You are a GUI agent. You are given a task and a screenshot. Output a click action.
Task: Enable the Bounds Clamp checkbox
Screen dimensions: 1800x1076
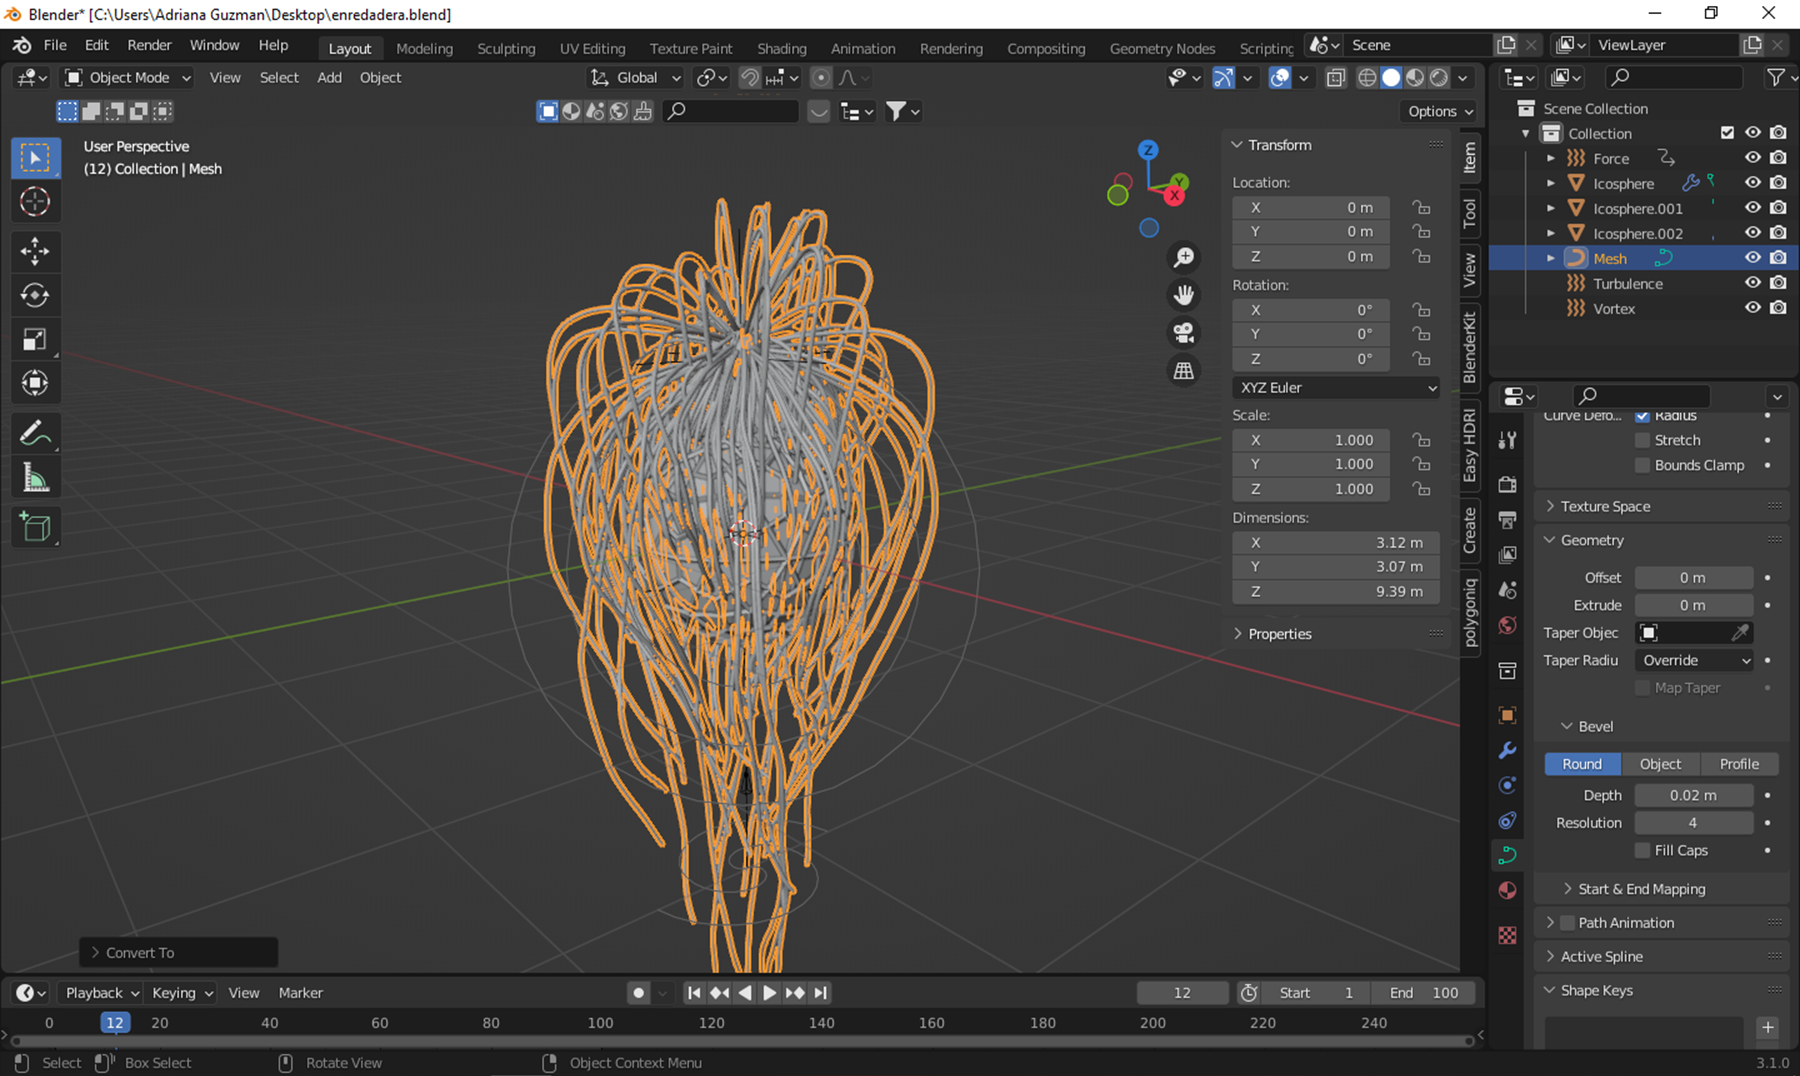click(x=1642, y=465)
